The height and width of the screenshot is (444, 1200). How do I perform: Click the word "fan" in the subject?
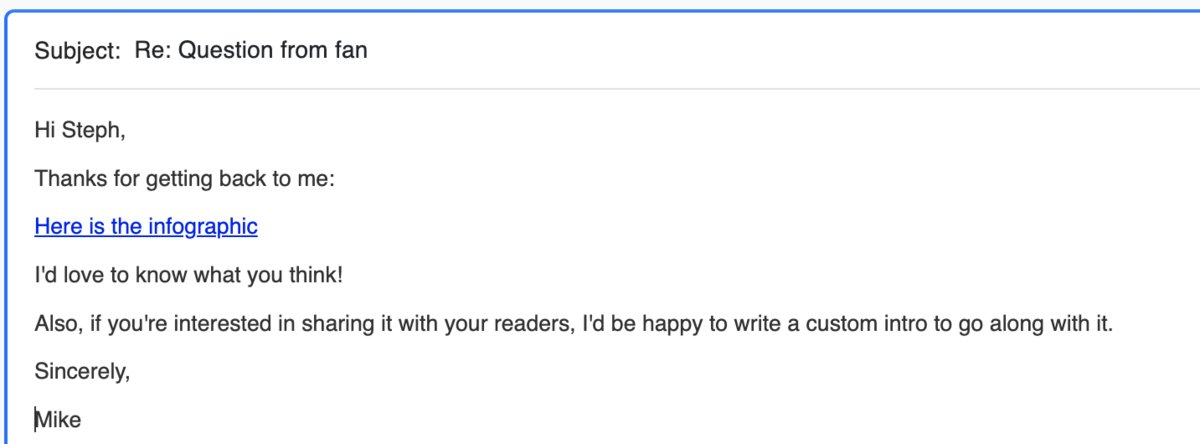[351, 50]
